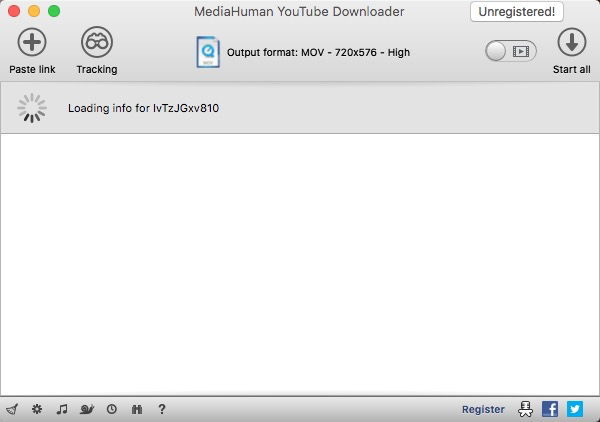Click the binoculars icon in bottom bar

[x=137, y=409]
